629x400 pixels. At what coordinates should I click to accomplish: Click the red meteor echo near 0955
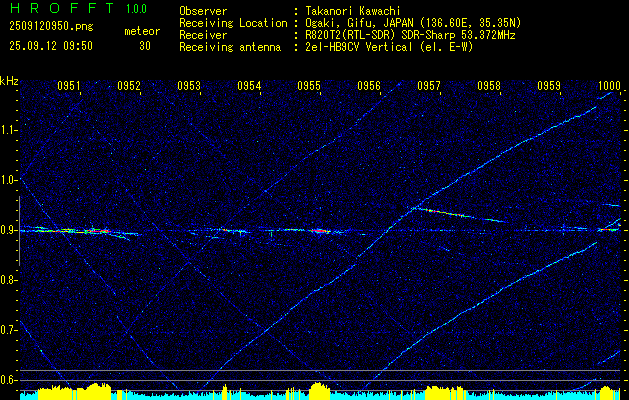(320, 231)
